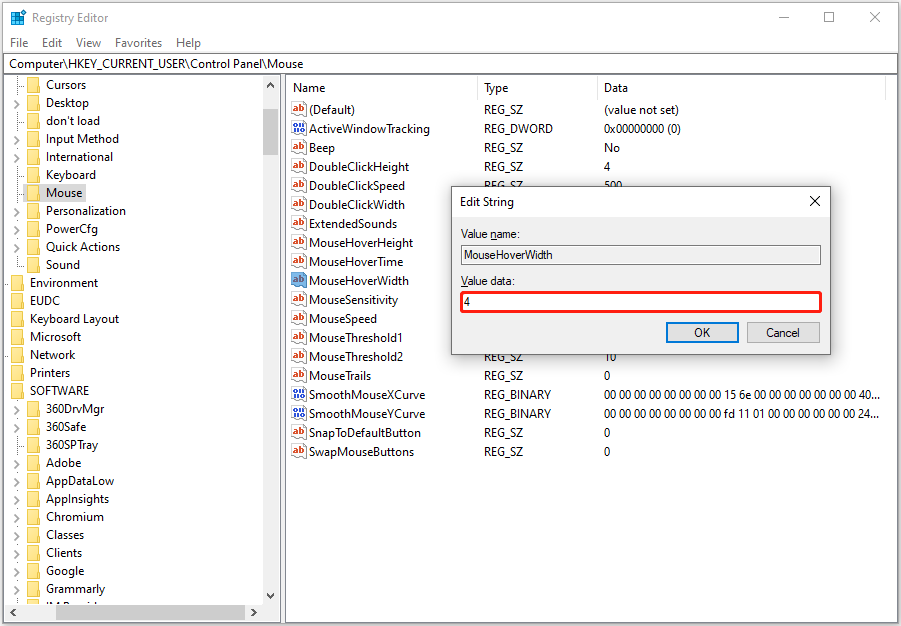Open the Favorites menu
901x626 pixels.
coord(138,43)
